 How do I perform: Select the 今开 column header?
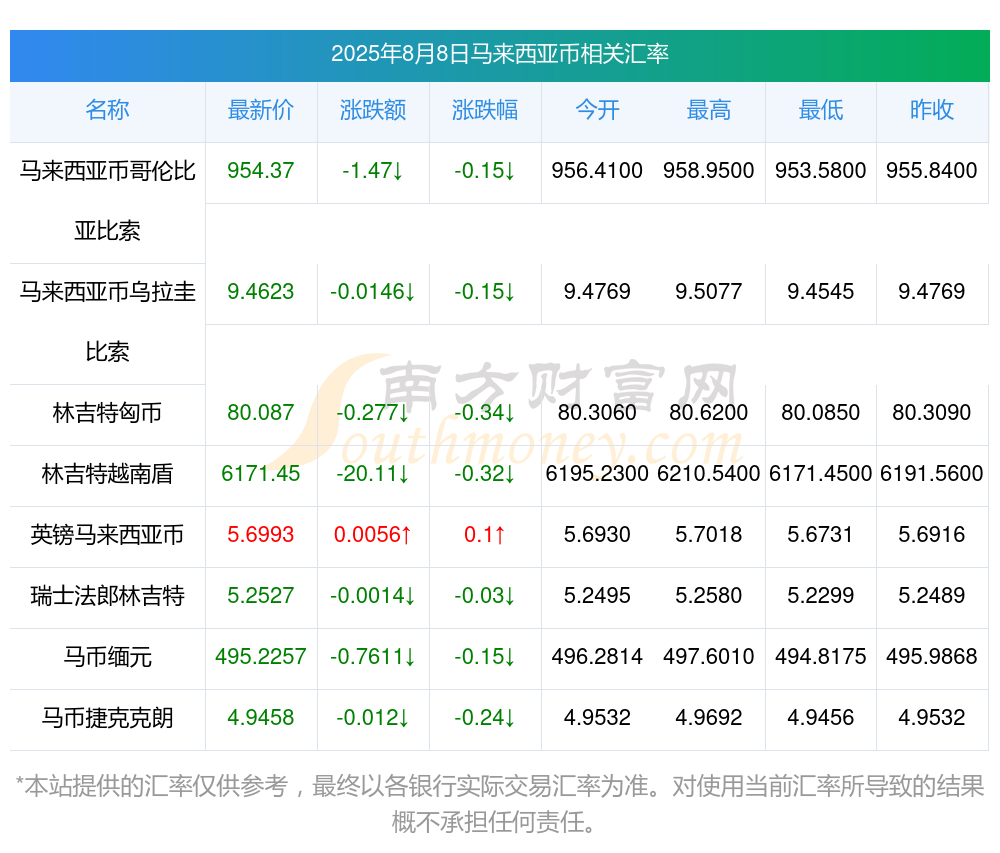pos(597,110)
